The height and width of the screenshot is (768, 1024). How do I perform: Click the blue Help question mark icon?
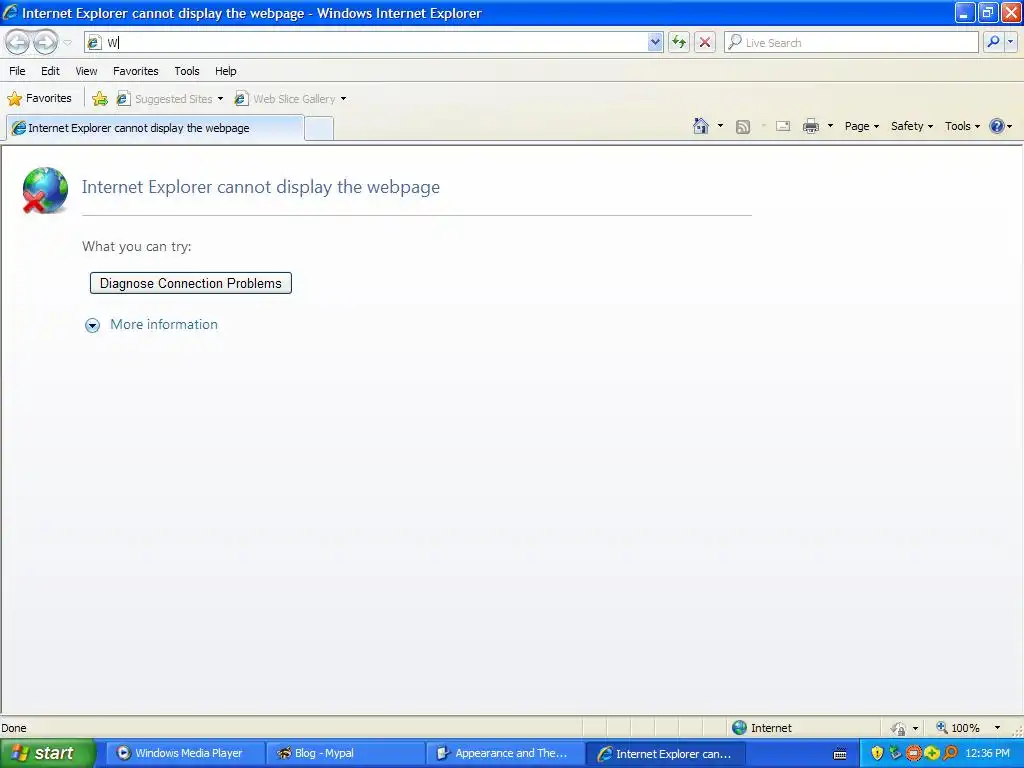tap(997, 126)
